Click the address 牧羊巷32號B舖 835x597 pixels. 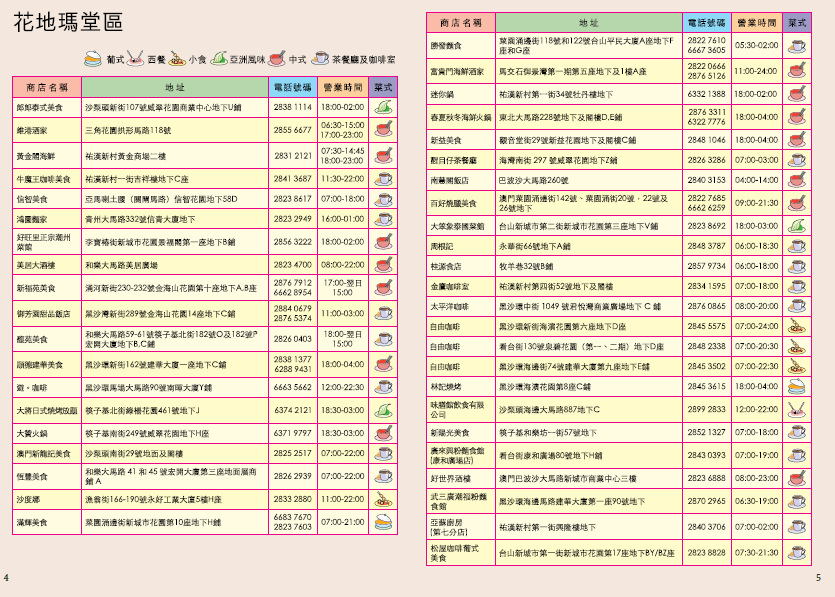(x=526, y=266)
